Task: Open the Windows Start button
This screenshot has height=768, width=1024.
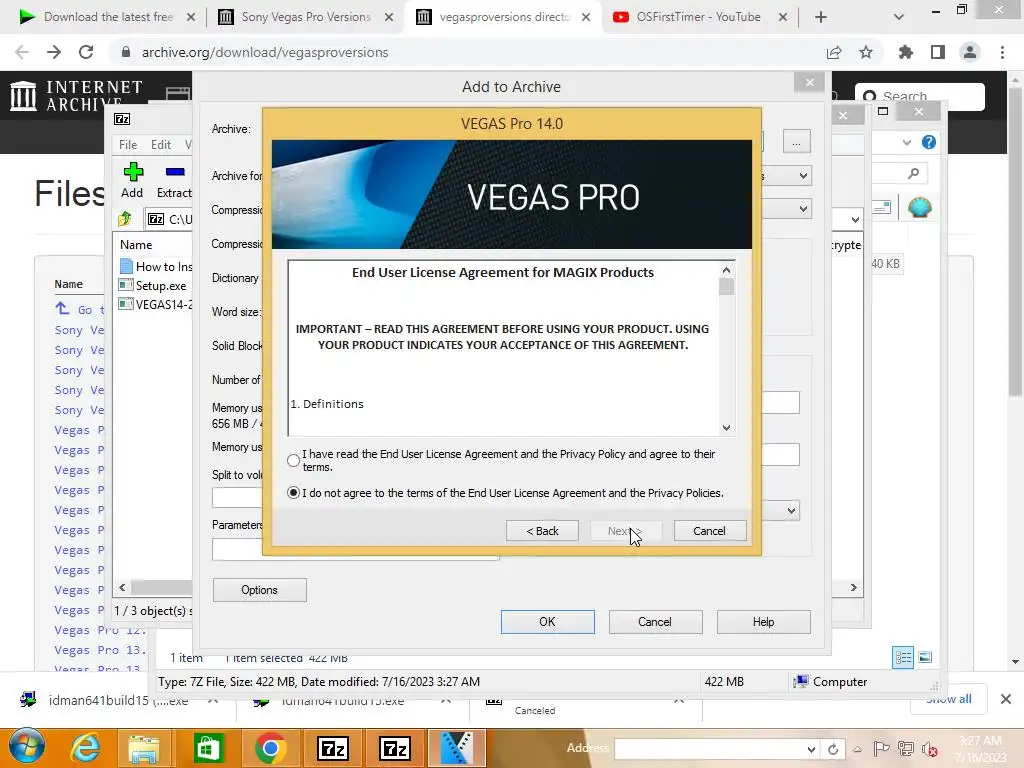Action: tap(26, 747)
